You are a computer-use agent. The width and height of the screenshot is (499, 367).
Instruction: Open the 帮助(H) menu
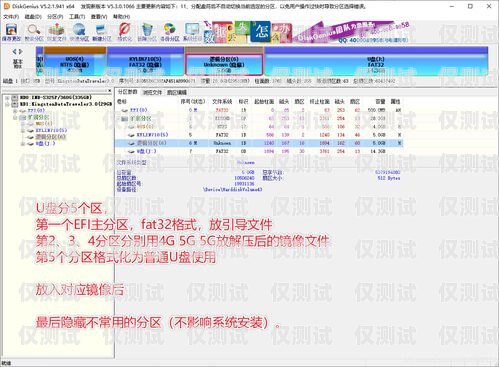click(x=121, y=16)
